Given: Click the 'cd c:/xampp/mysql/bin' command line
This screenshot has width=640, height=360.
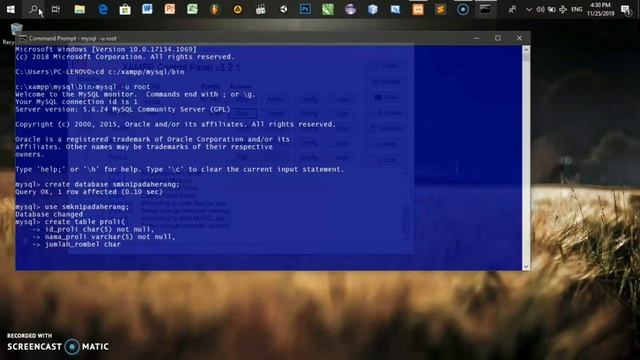Looking at the screenshot, I should coord(100,72).
